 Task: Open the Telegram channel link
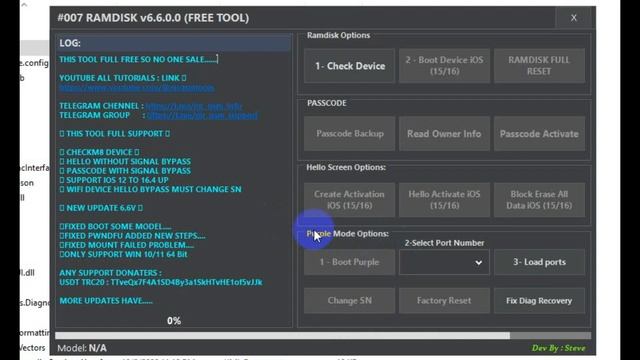[194, 106]
